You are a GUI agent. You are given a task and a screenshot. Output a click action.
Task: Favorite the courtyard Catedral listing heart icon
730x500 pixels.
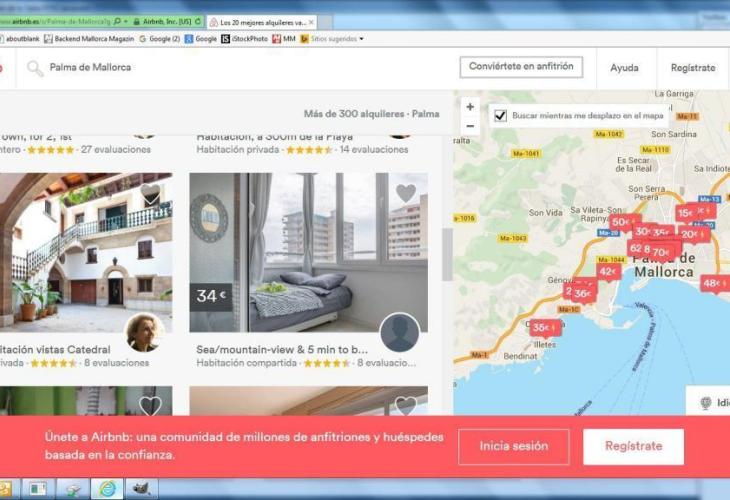150,194
